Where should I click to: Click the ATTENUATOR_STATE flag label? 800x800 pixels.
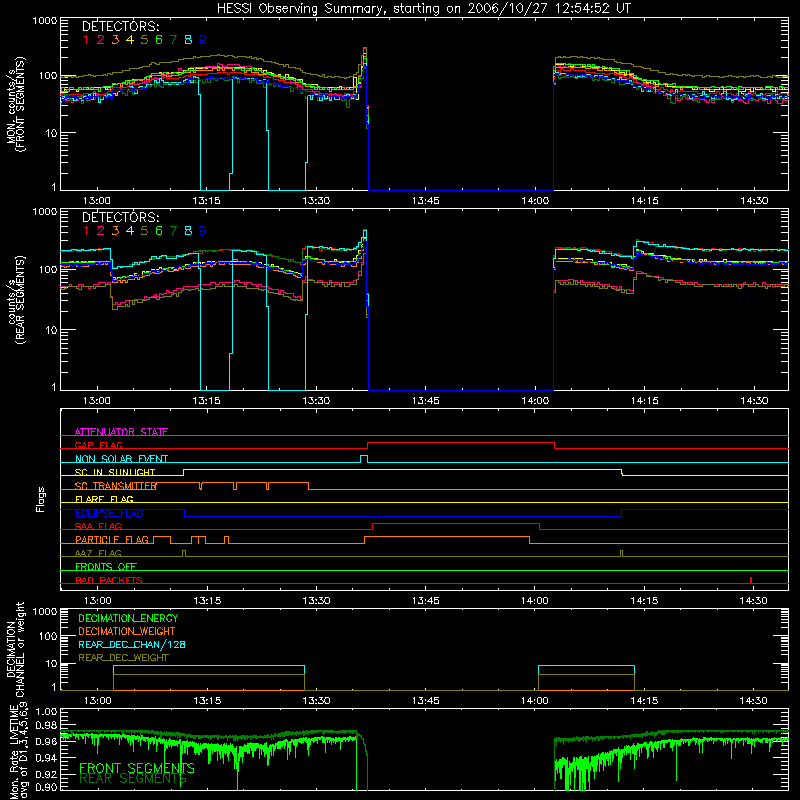coord(121,432)
